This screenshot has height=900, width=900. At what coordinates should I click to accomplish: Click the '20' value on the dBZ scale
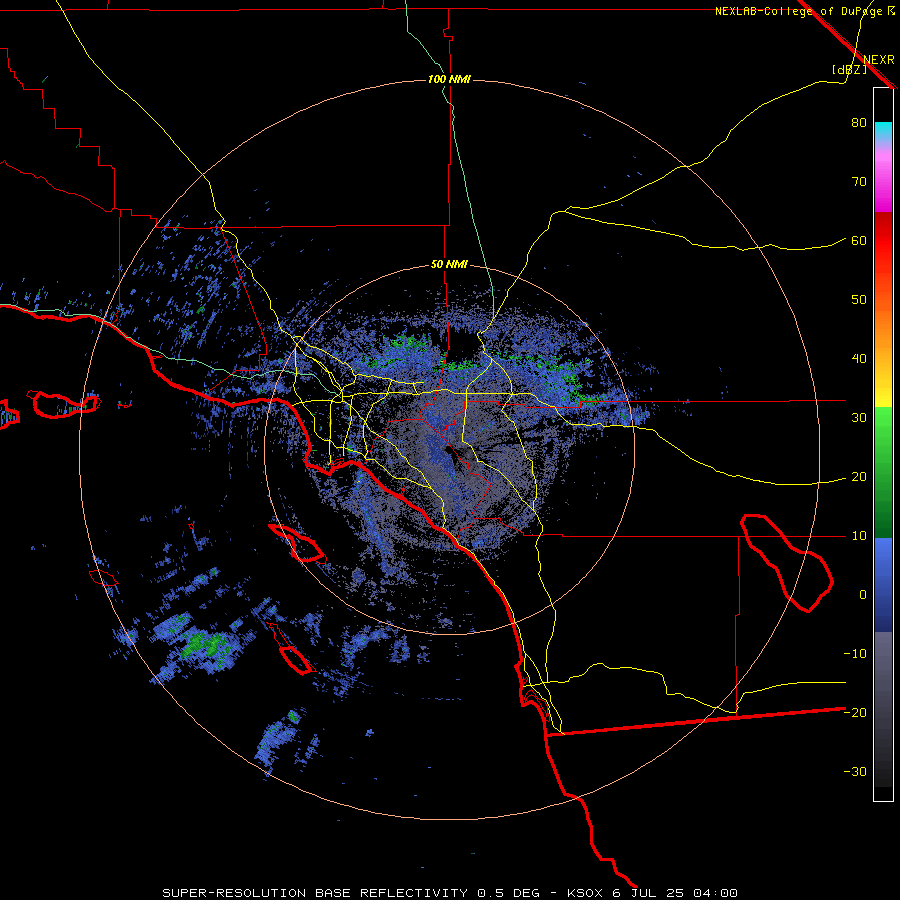(x=859, y=477)
